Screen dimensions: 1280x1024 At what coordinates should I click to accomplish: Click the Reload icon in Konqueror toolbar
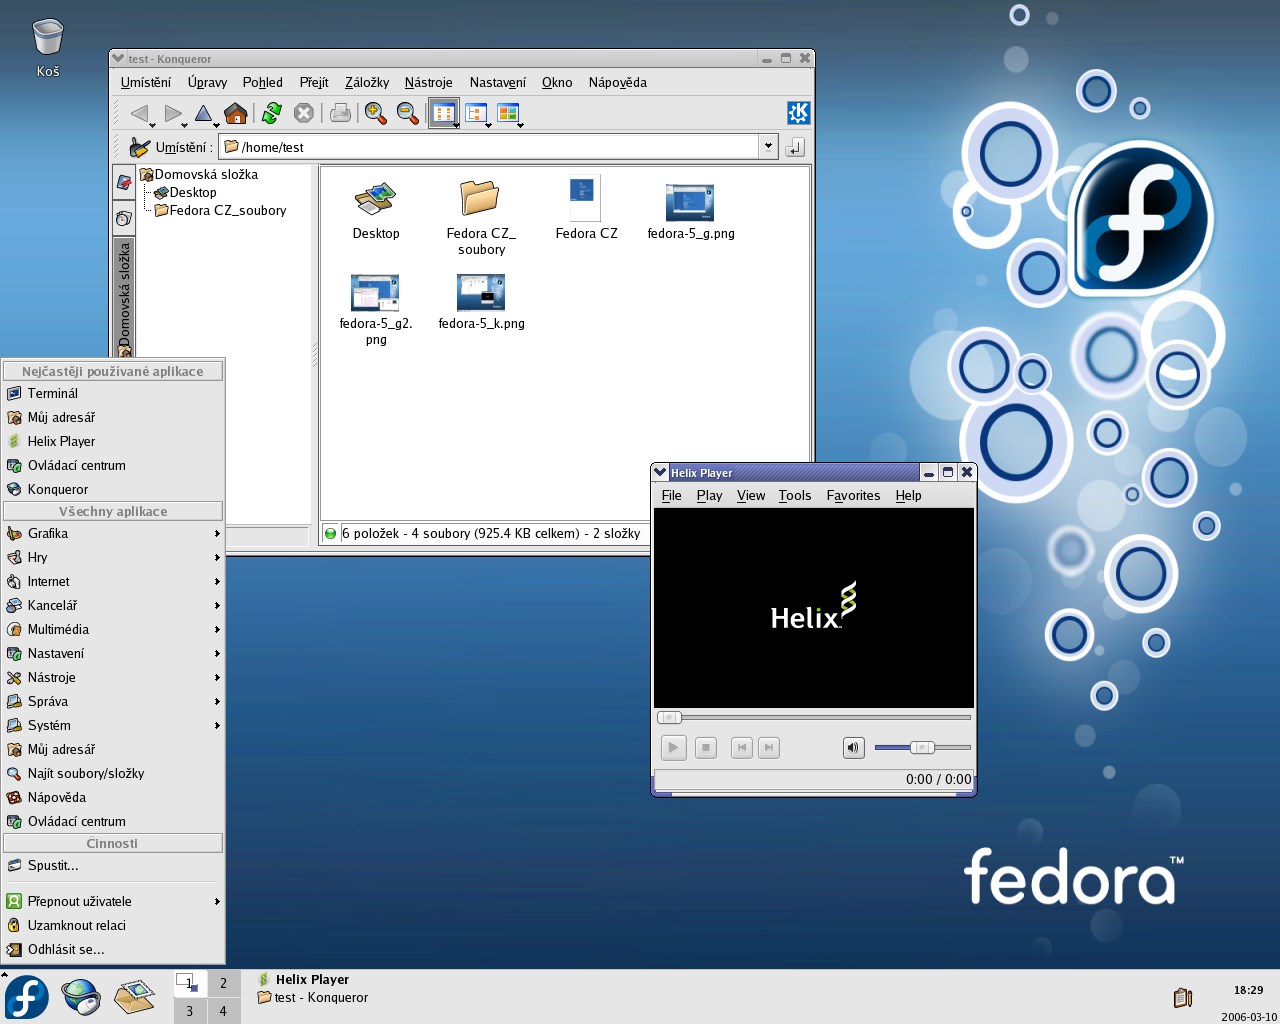(x=271, y=113)
